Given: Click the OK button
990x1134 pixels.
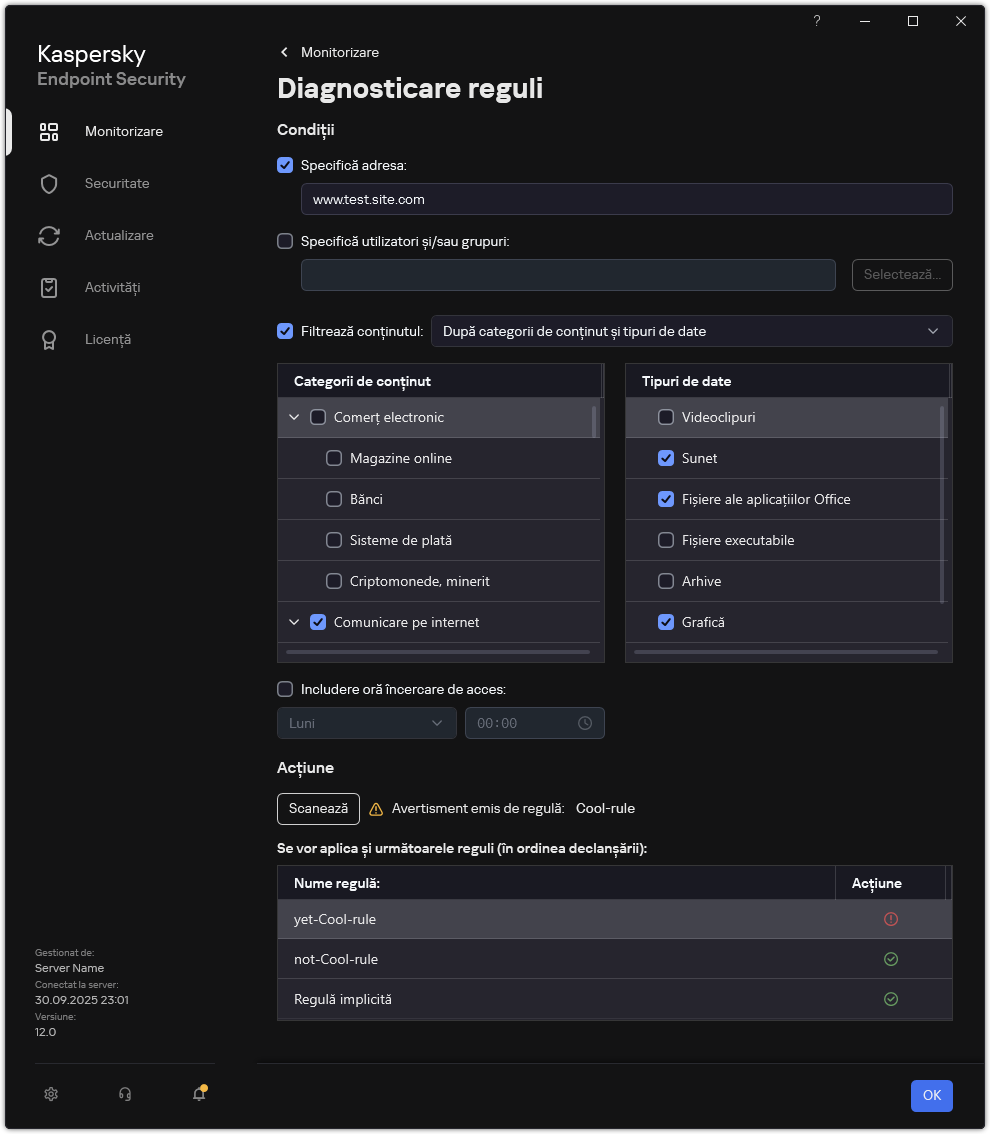Looking at the screenshot, I should pyautogui.click(x=931, y=1095).
